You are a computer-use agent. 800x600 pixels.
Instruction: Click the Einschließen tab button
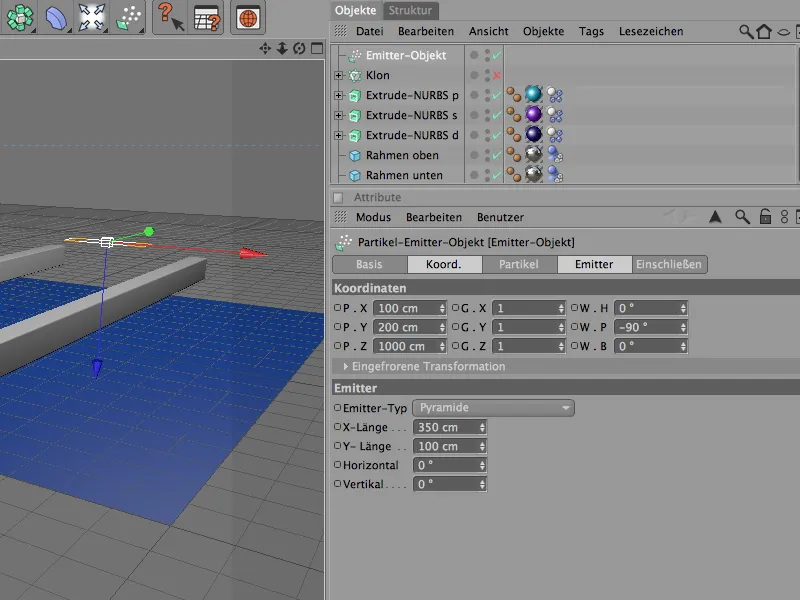pyautogui.click(x=670, y=265)
